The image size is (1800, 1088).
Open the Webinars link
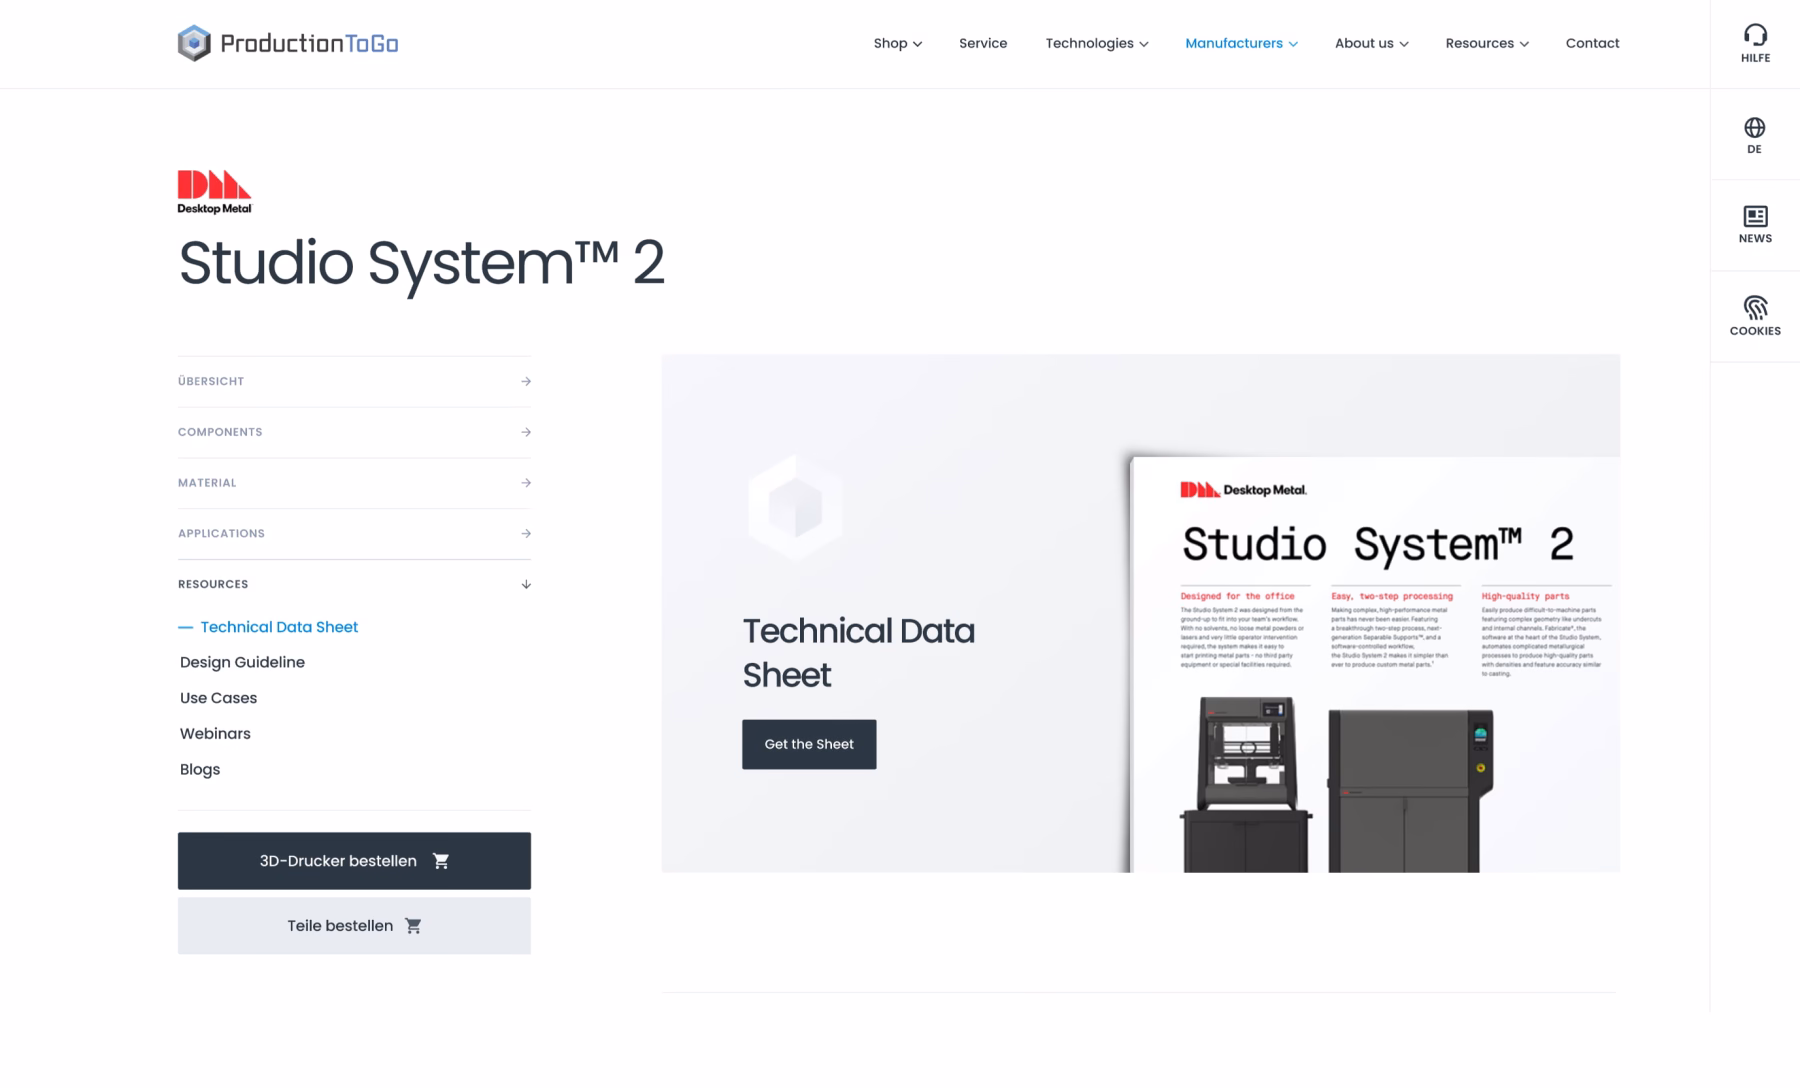tap(215, 733)
